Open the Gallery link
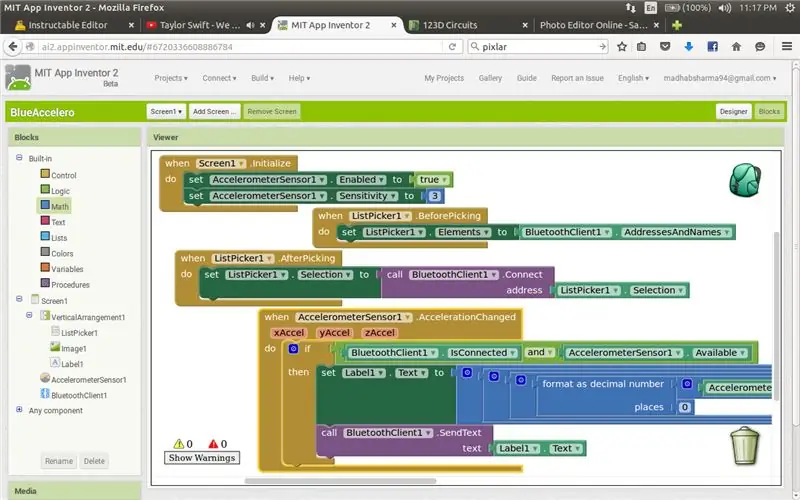Image resolution: width=800 pixels, height=500 pixels. point(490,78)
